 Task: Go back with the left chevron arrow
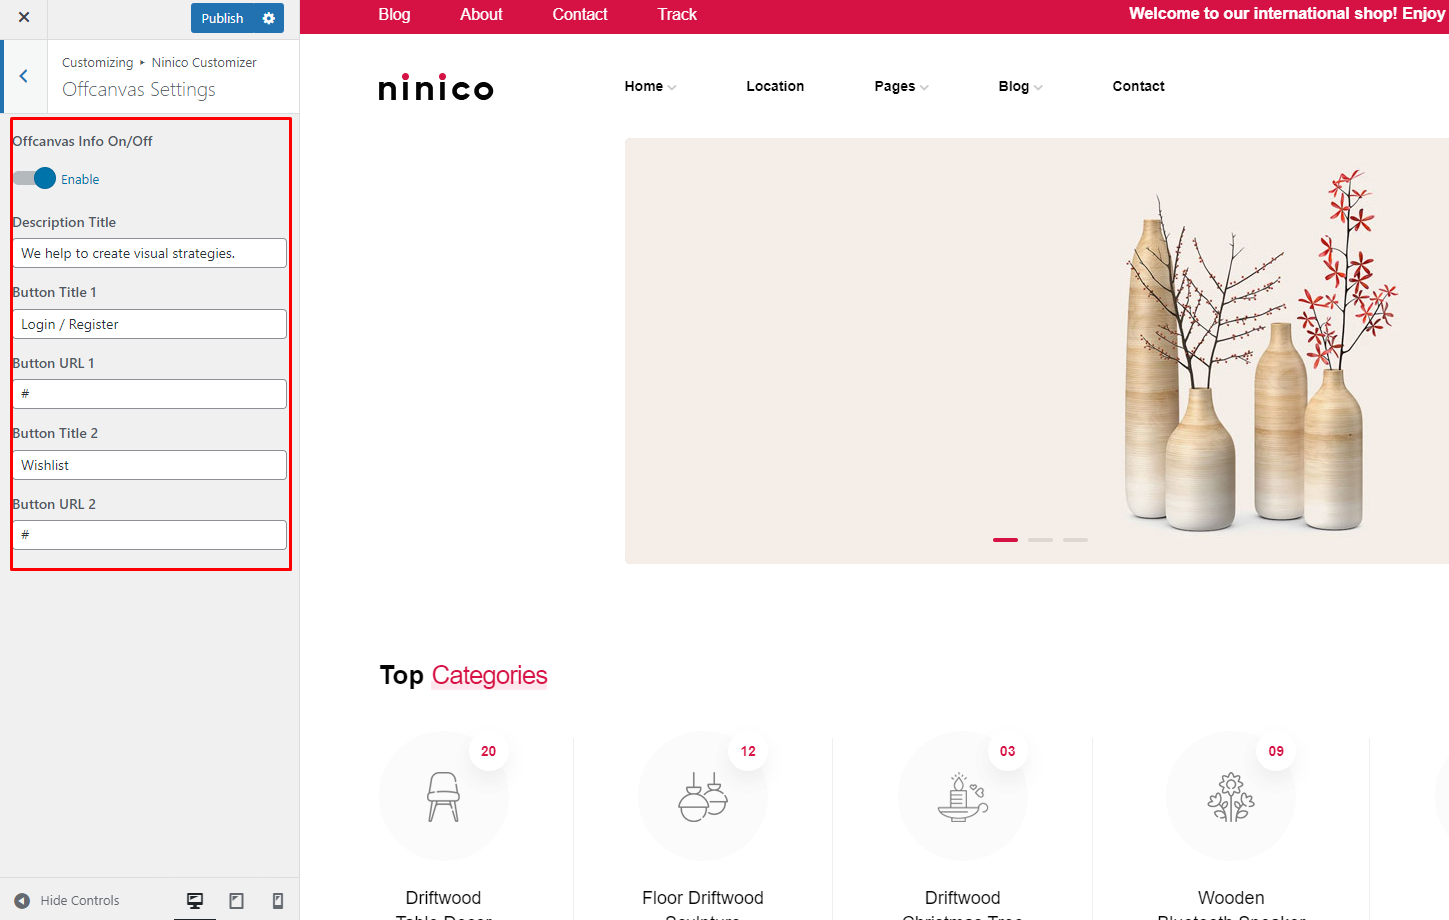coord(24,76)
